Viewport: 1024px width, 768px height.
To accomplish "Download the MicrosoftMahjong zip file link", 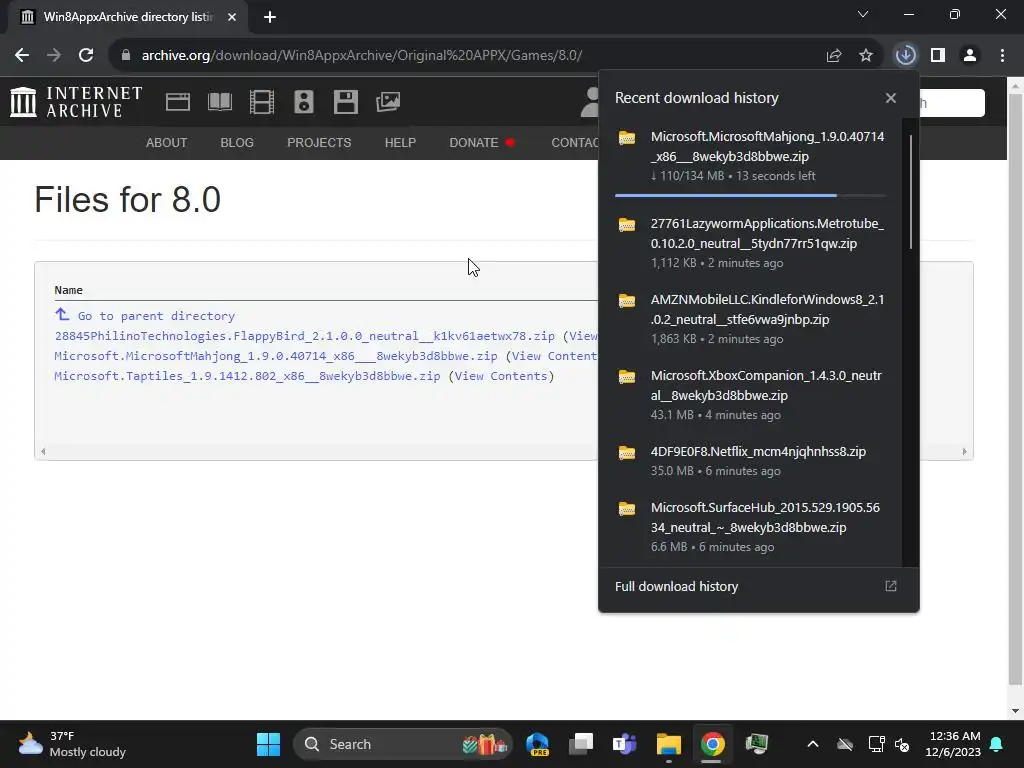I will 276,356.
